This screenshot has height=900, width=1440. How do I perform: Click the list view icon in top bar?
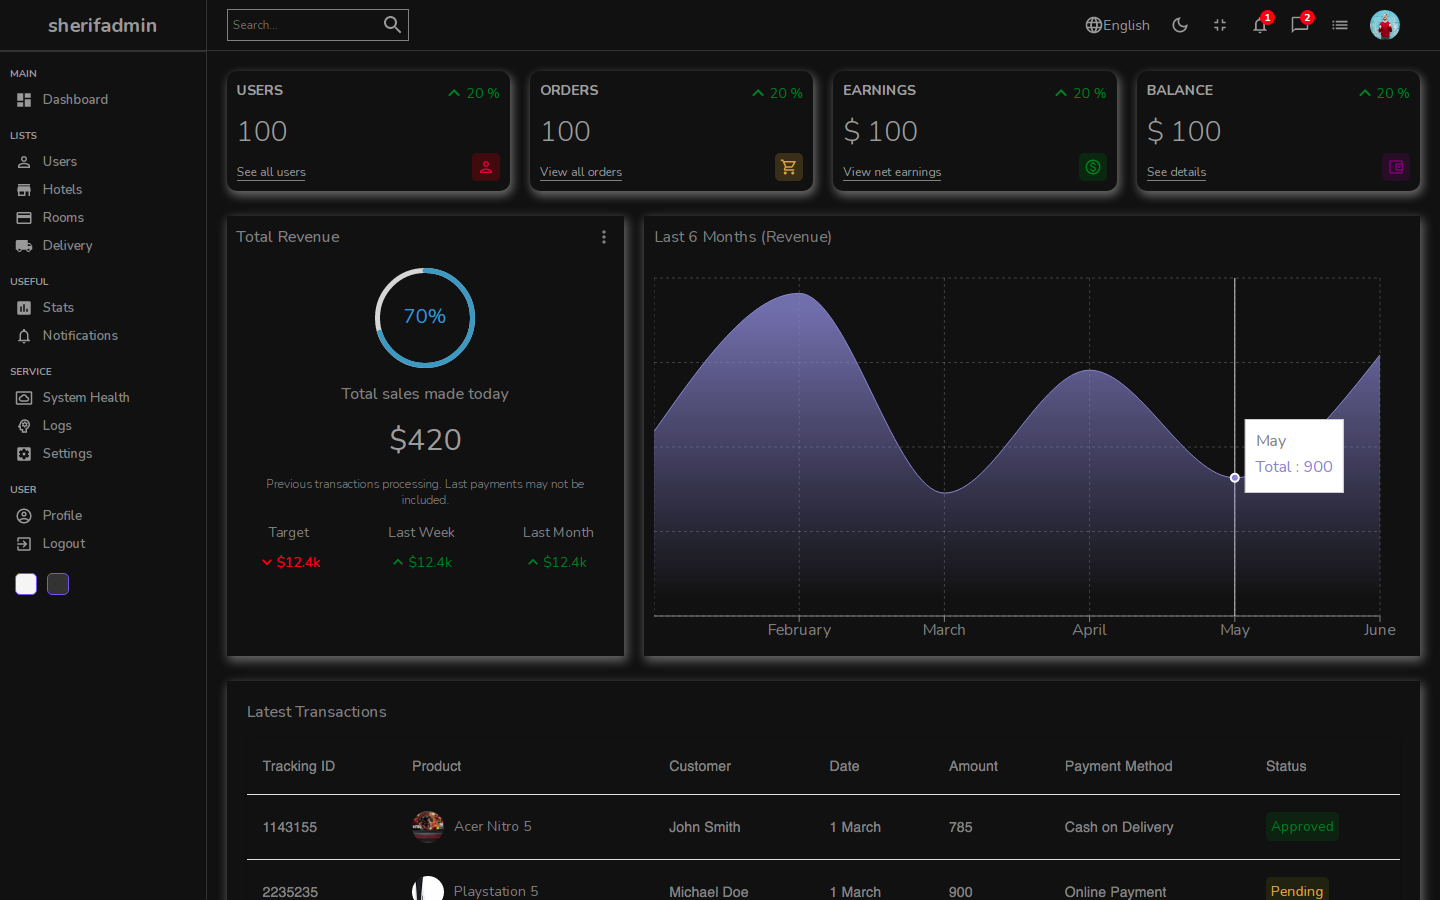[1340, 25]
